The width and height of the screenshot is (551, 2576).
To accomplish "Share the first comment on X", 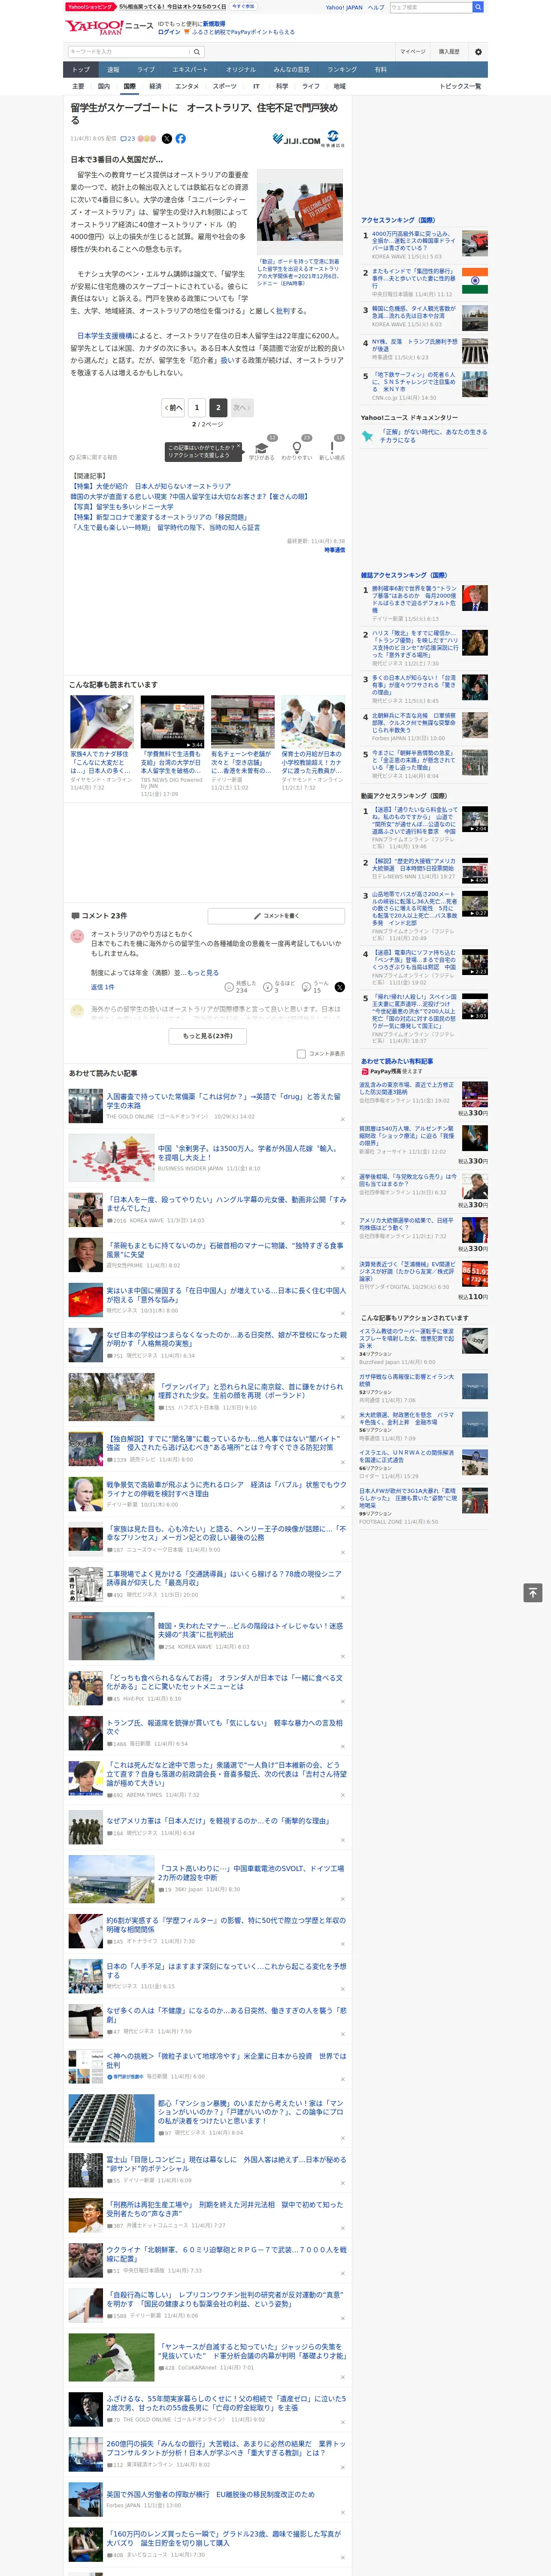I will coord(340,987).
